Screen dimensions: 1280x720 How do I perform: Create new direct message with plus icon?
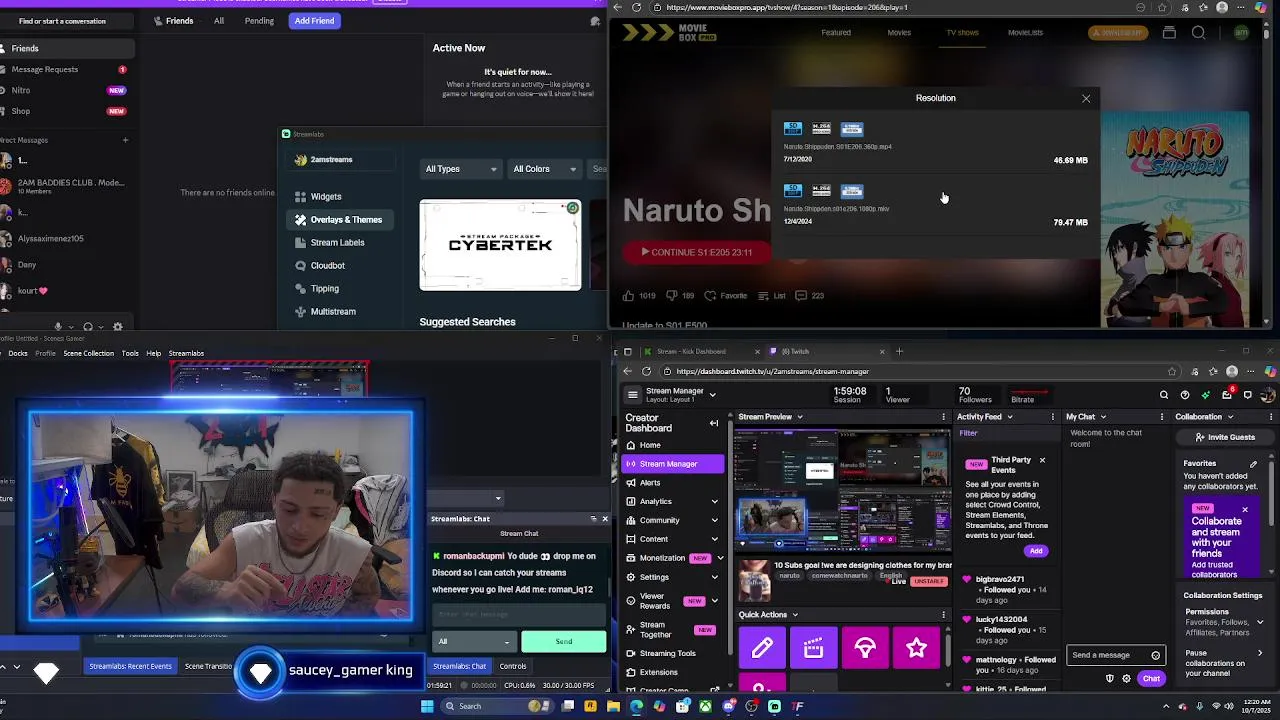(125, 140)
